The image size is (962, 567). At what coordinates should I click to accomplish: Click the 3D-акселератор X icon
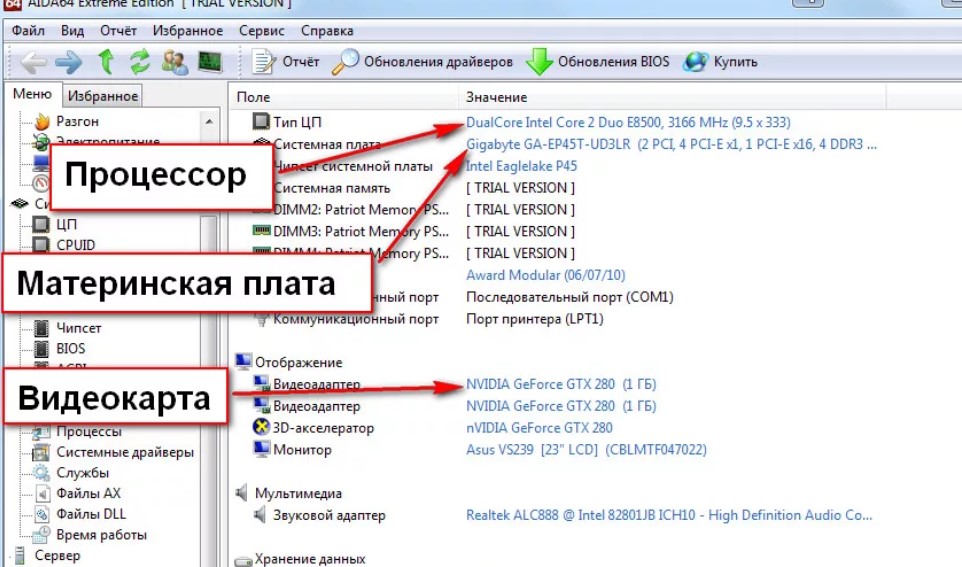(x=261, y=427)
